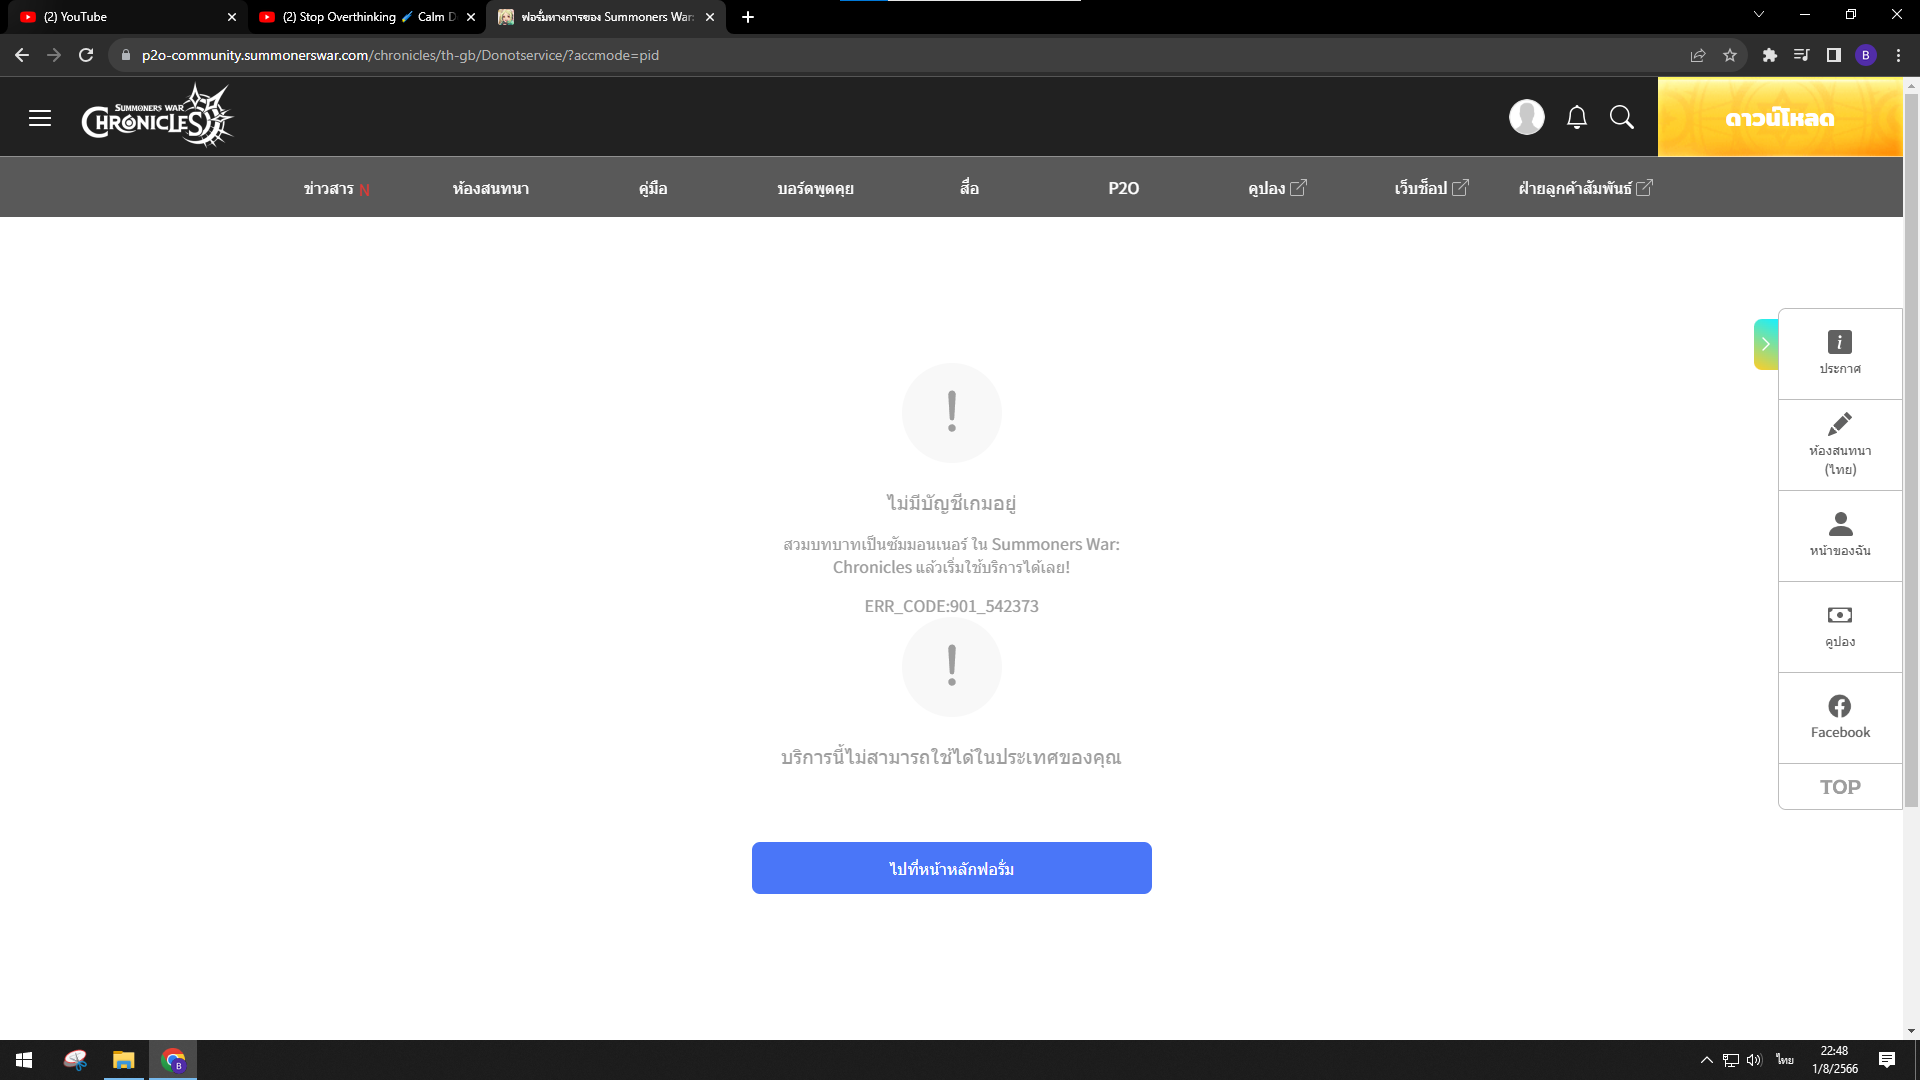
Task: Open tab search dropdown arrow
Action: point(1759,14)
